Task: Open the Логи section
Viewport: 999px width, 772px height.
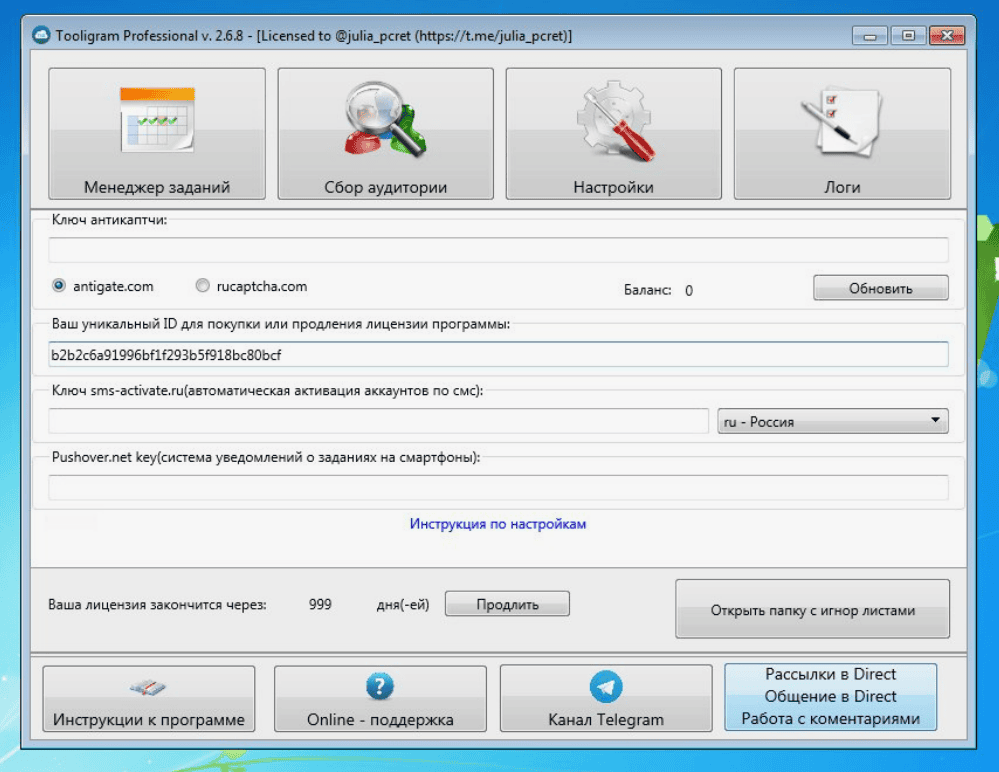Action: pyautogui.click(x=842, y=134)
